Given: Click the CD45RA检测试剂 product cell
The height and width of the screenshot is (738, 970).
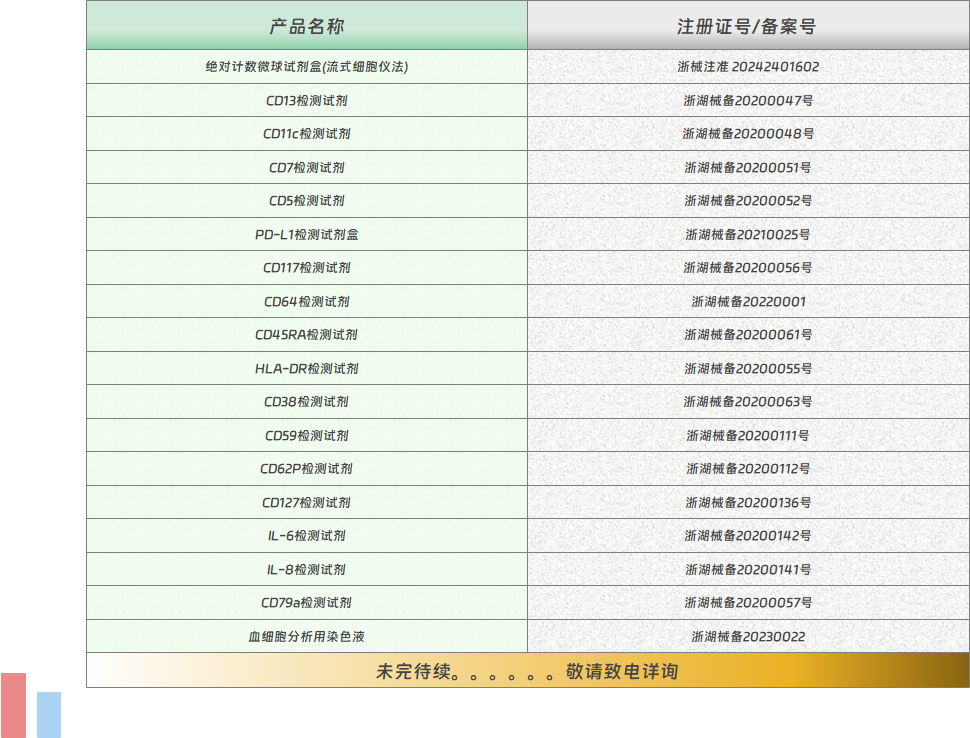Looking at the screenshot, I should coord(307,335).
